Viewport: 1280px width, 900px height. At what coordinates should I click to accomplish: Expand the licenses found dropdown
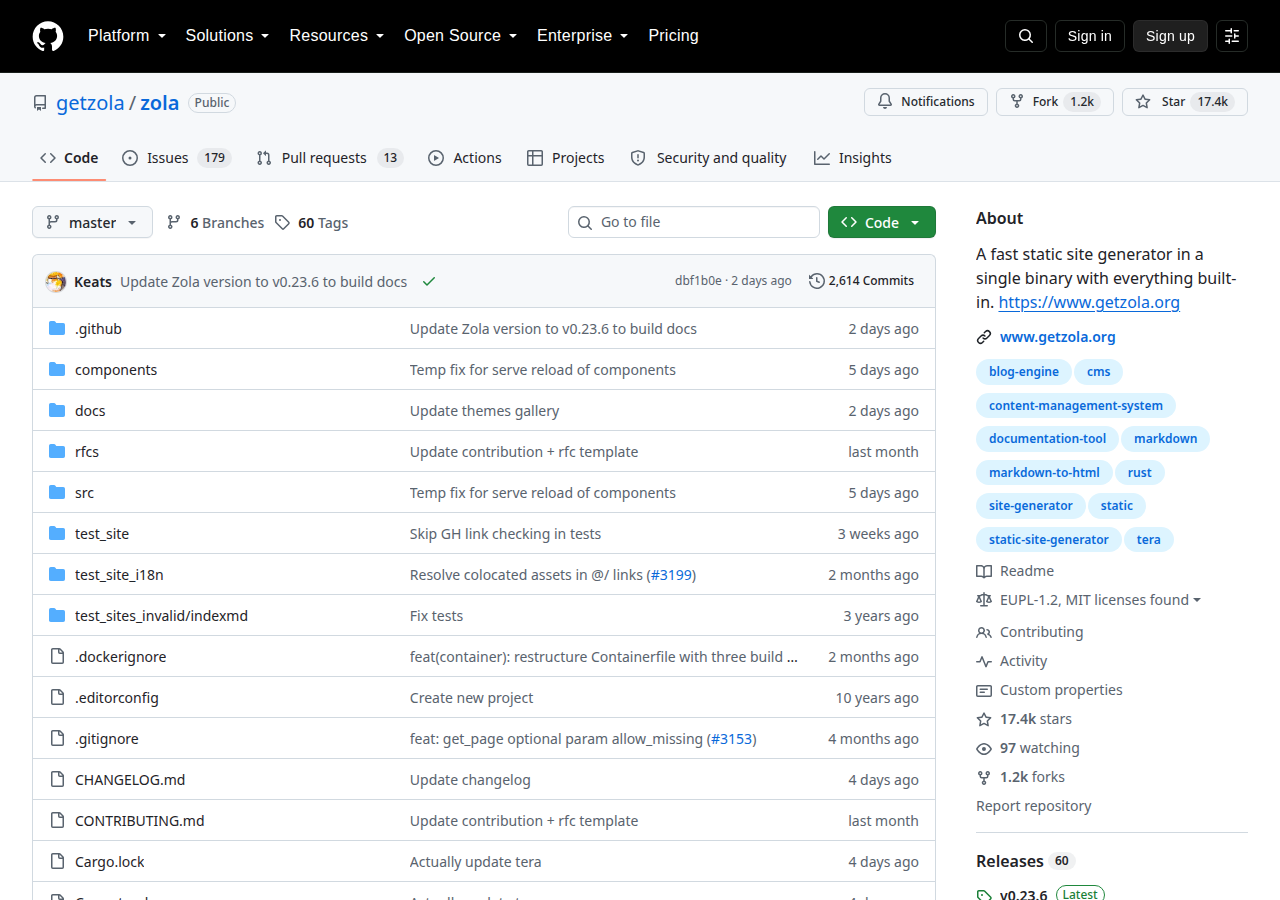tap(1089, 600)
